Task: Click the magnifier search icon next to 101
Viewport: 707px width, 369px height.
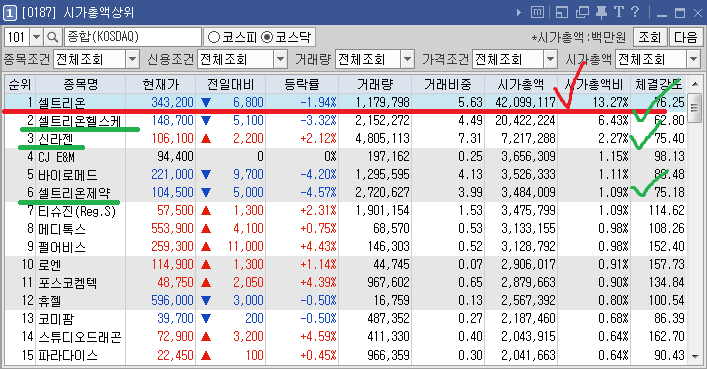Action: pyautogui.click(x=53, y=37)
